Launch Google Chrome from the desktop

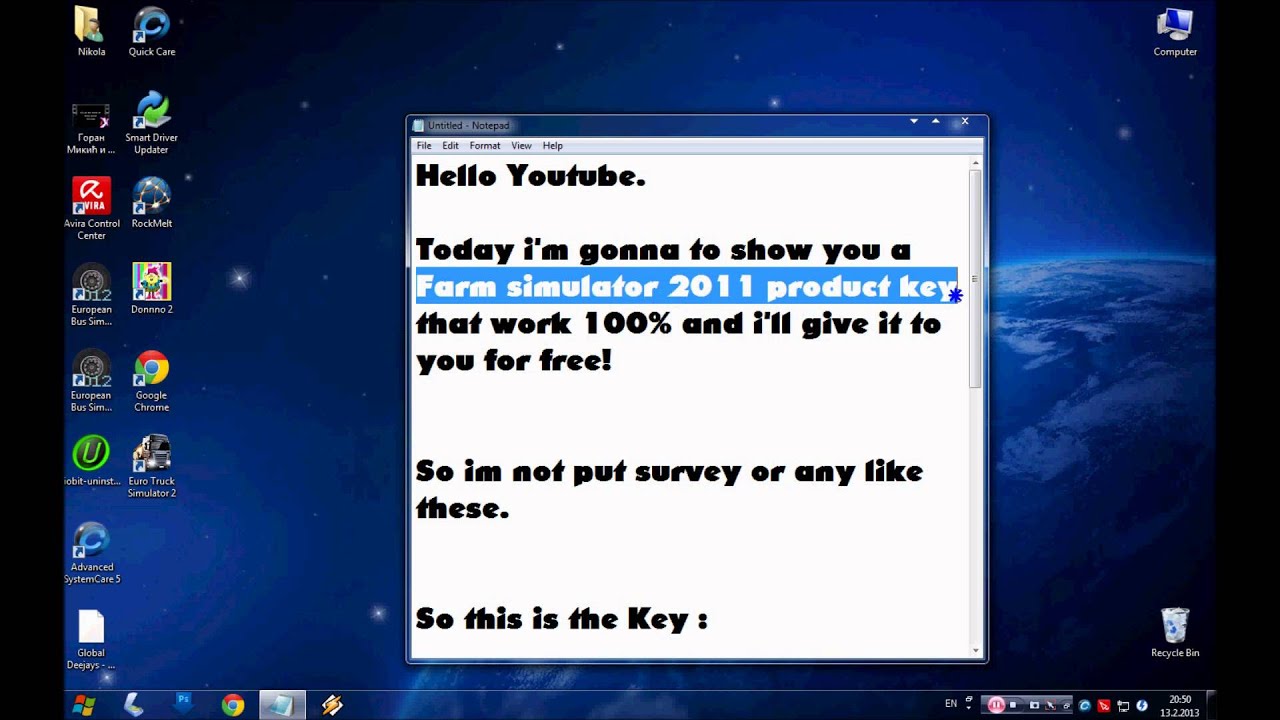coord(152,380)
